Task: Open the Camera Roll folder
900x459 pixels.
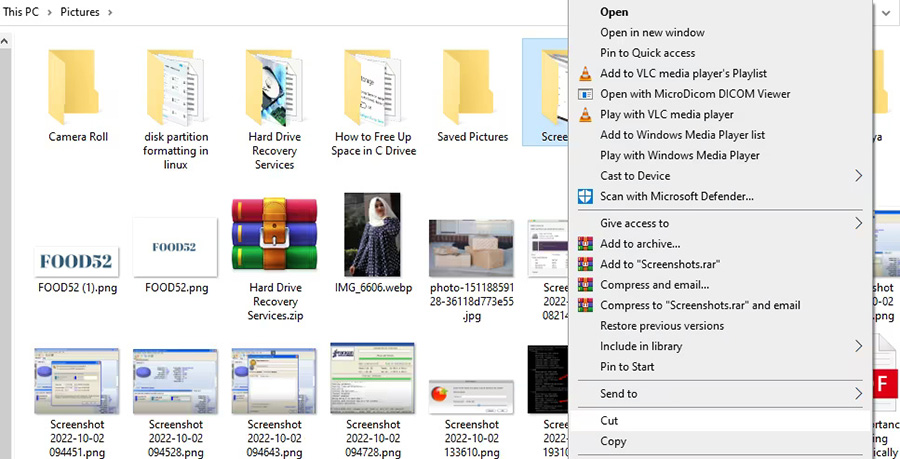Action: coord(78,88)
